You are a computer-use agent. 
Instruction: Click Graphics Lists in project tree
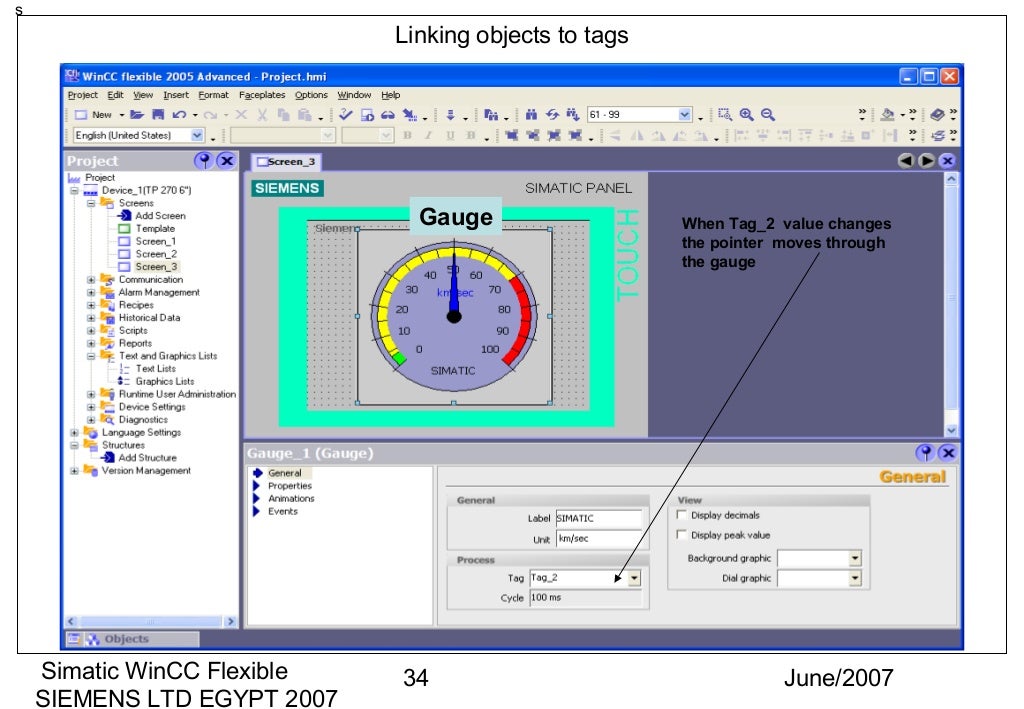[x=165, y=381]
